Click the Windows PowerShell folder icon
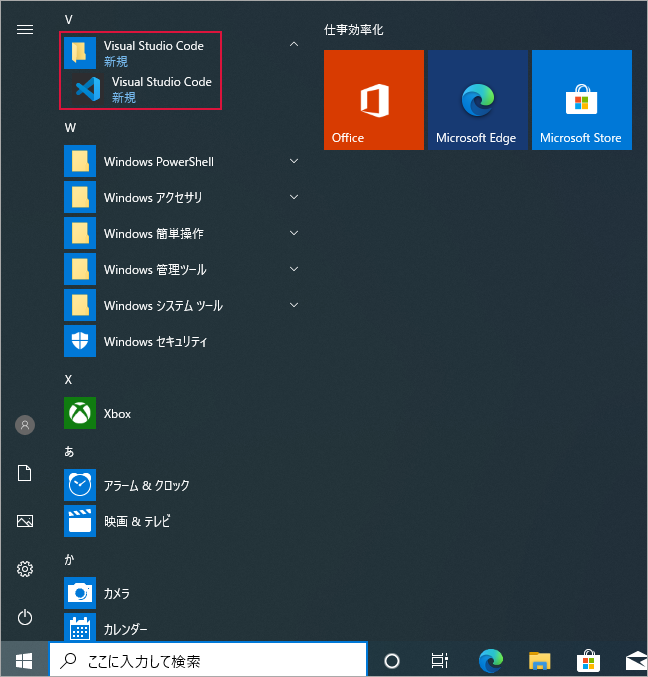 click(80, 161)
